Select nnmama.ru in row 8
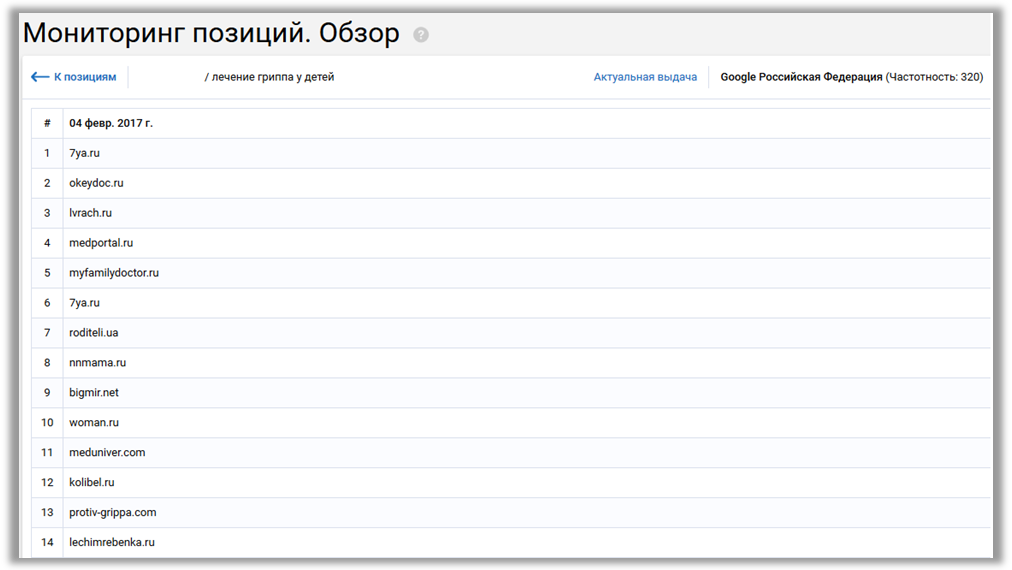Image resolution: width=1012 pixels, height=570 pixels. point(97,363)
